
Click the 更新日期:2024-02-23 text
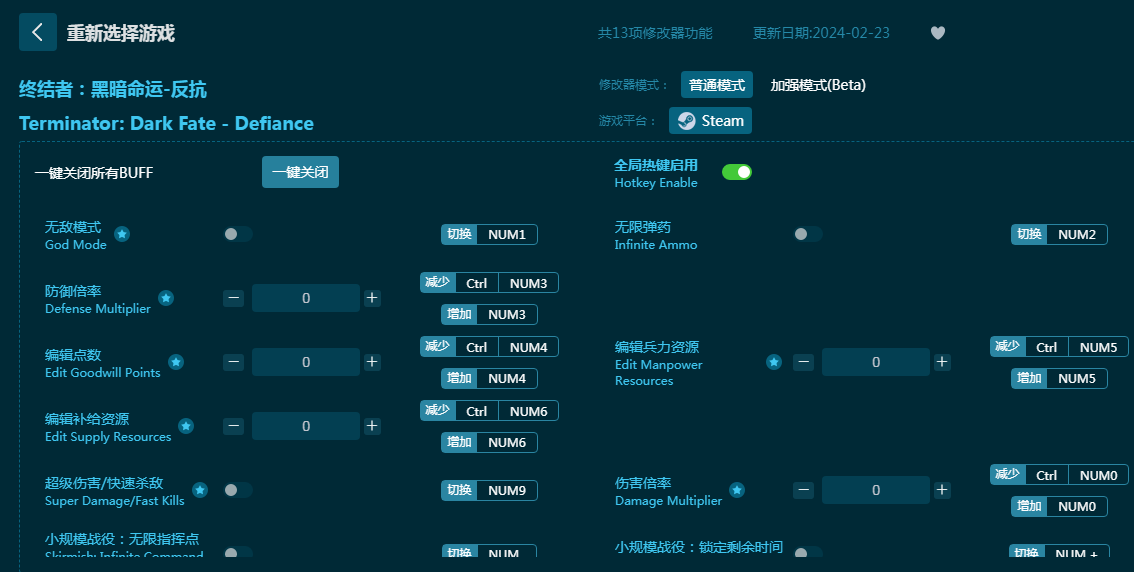(x=821, y=33)
